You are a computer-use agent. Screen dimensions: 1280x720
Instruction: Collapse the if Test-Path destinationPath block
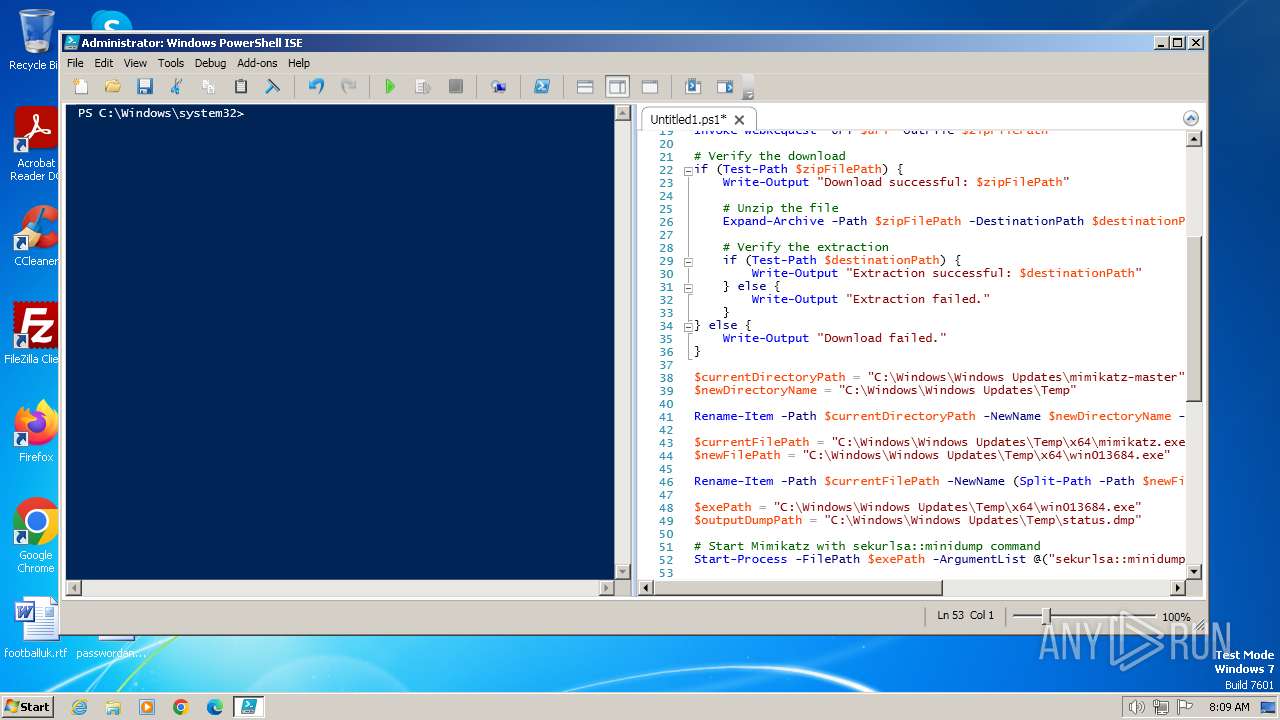688,261
